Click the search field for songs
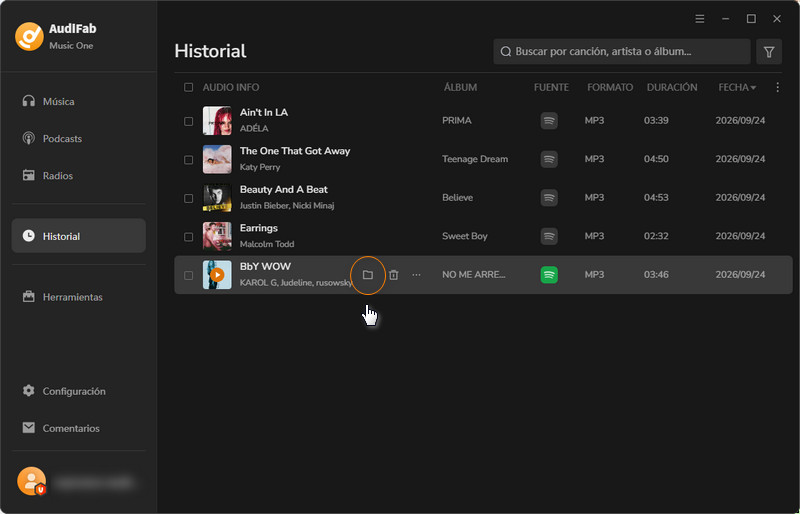The height and width of the screenshot is (514, 800). (x=621, y=52)
